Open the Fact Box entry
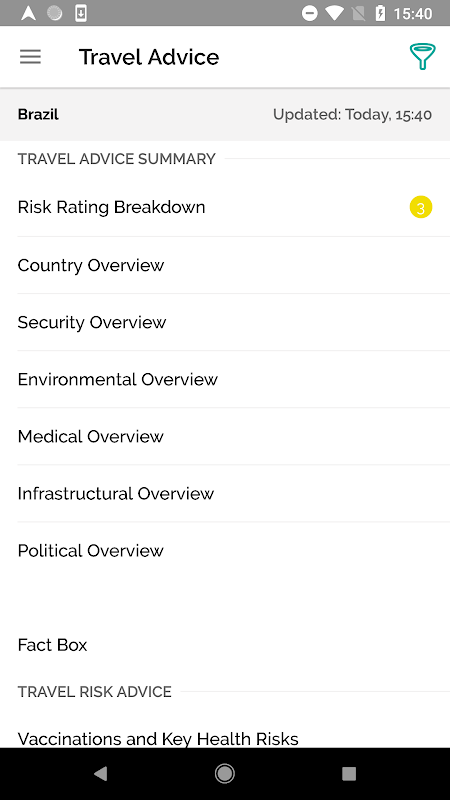The image size is (450, 800). tap(225, 645)
